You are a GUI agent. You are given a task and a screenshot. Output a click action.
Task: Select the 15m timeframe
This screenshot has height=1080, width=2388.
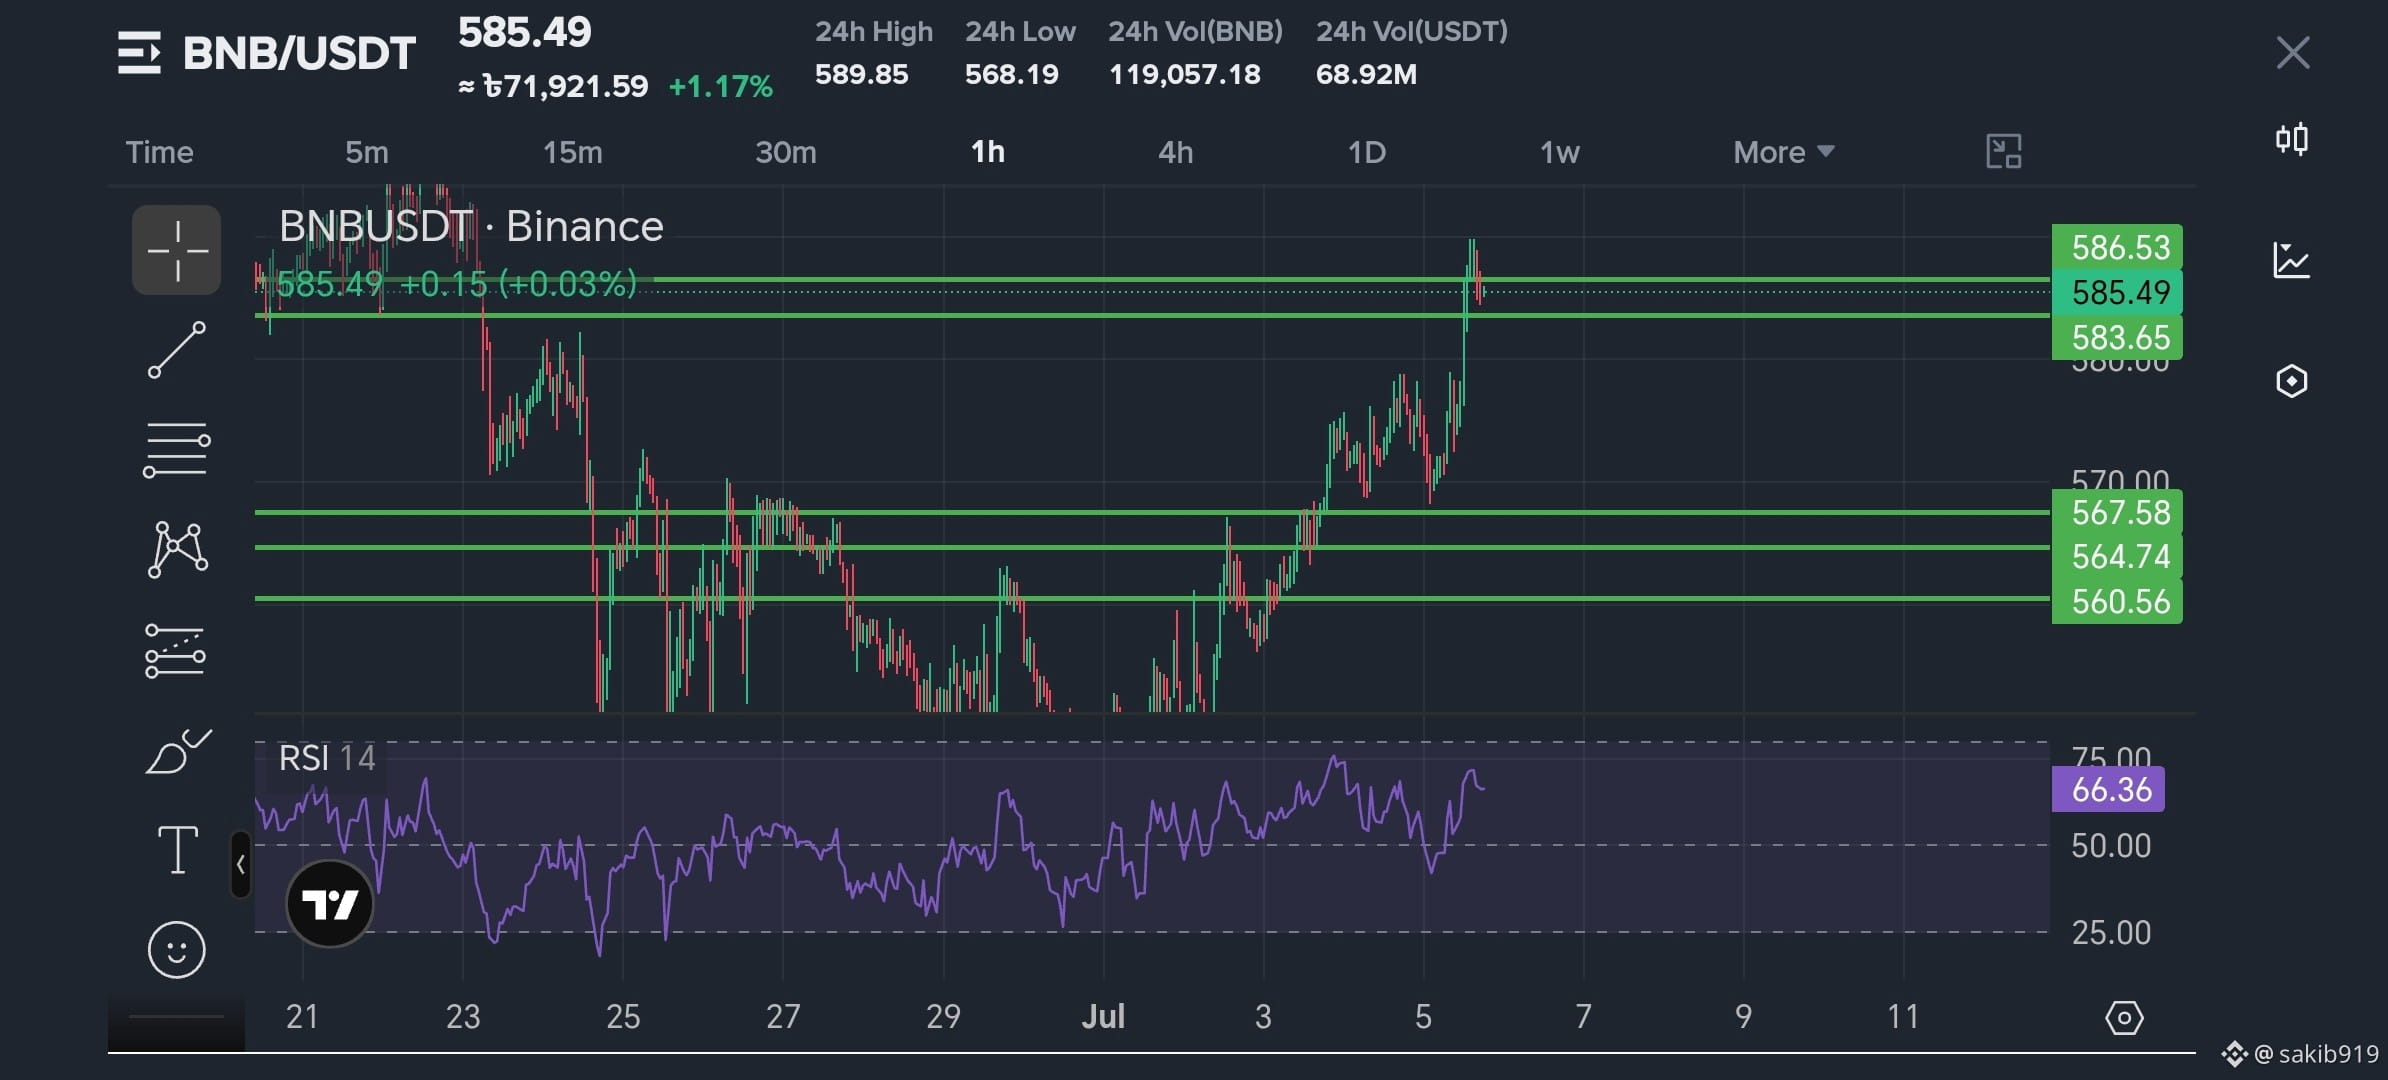click(573, 152)
